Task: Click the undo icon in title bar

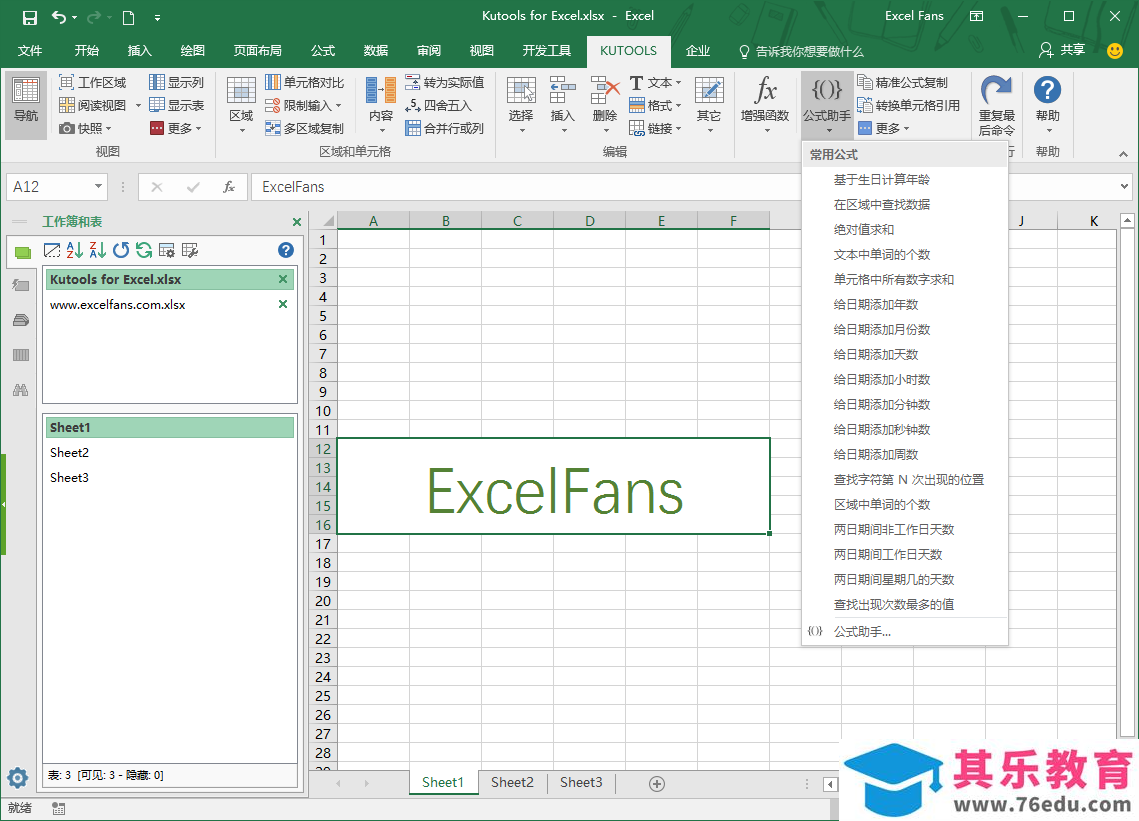Action: (59, 17)
